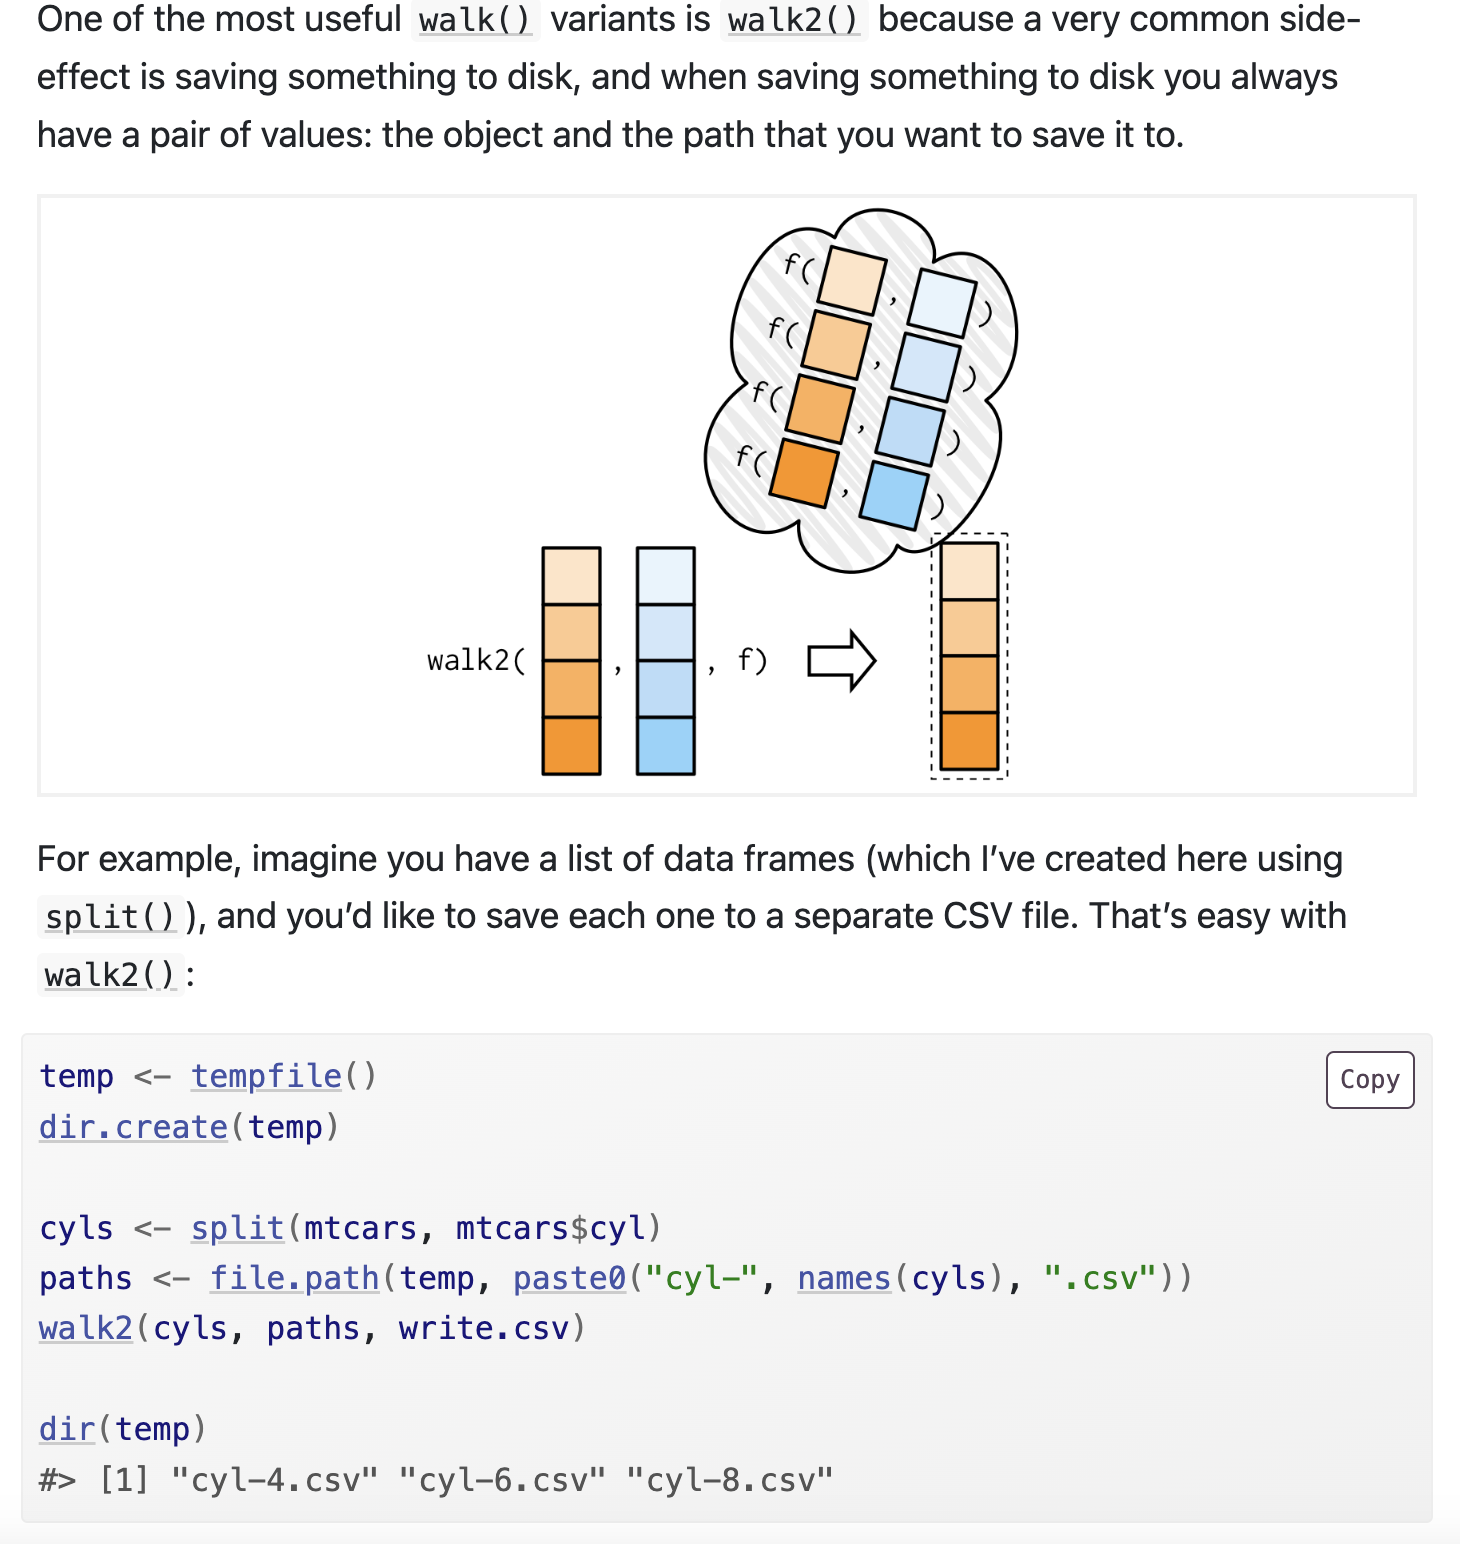Viewport: 1460px width, 1544px height.
Task: Click the "walk2(" label in the diagram
Action: 475,661
